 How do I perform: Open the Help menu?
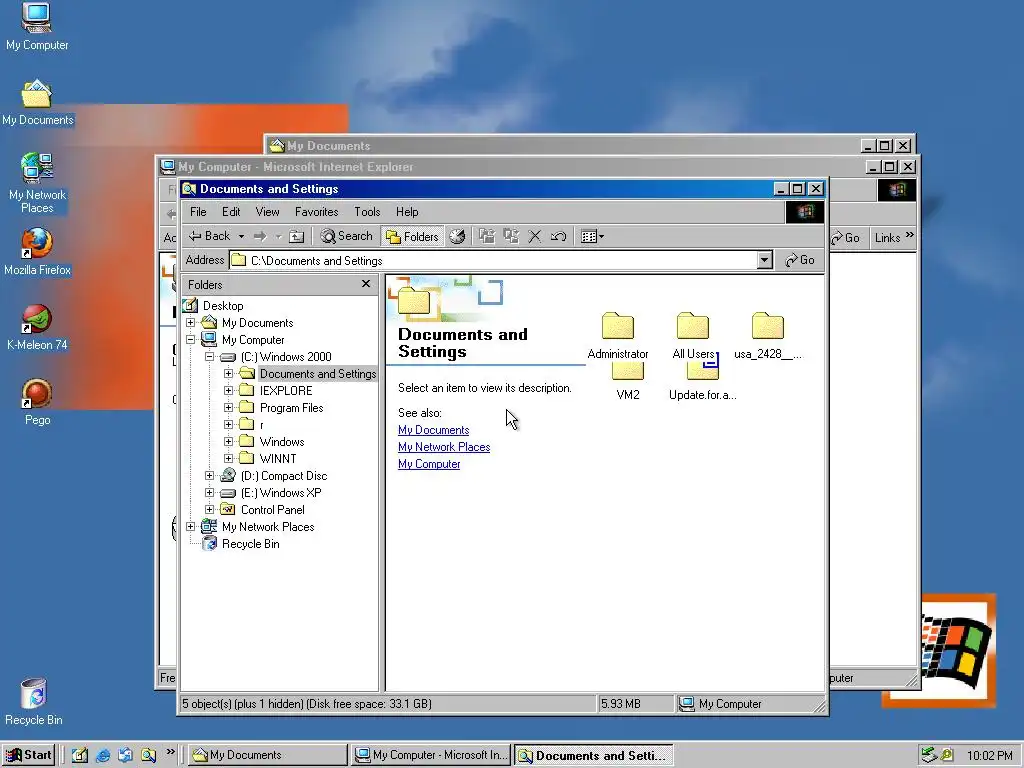407,212
